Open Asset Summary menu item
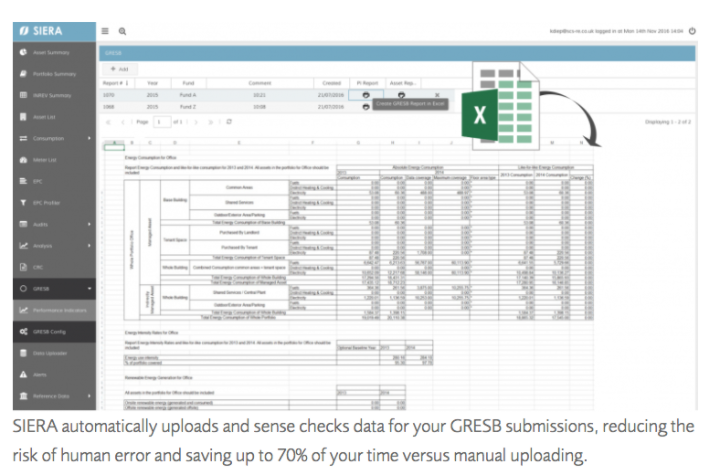Image resolution: width=713 pixels, height=476 pixels. click(x=54, y=52)
